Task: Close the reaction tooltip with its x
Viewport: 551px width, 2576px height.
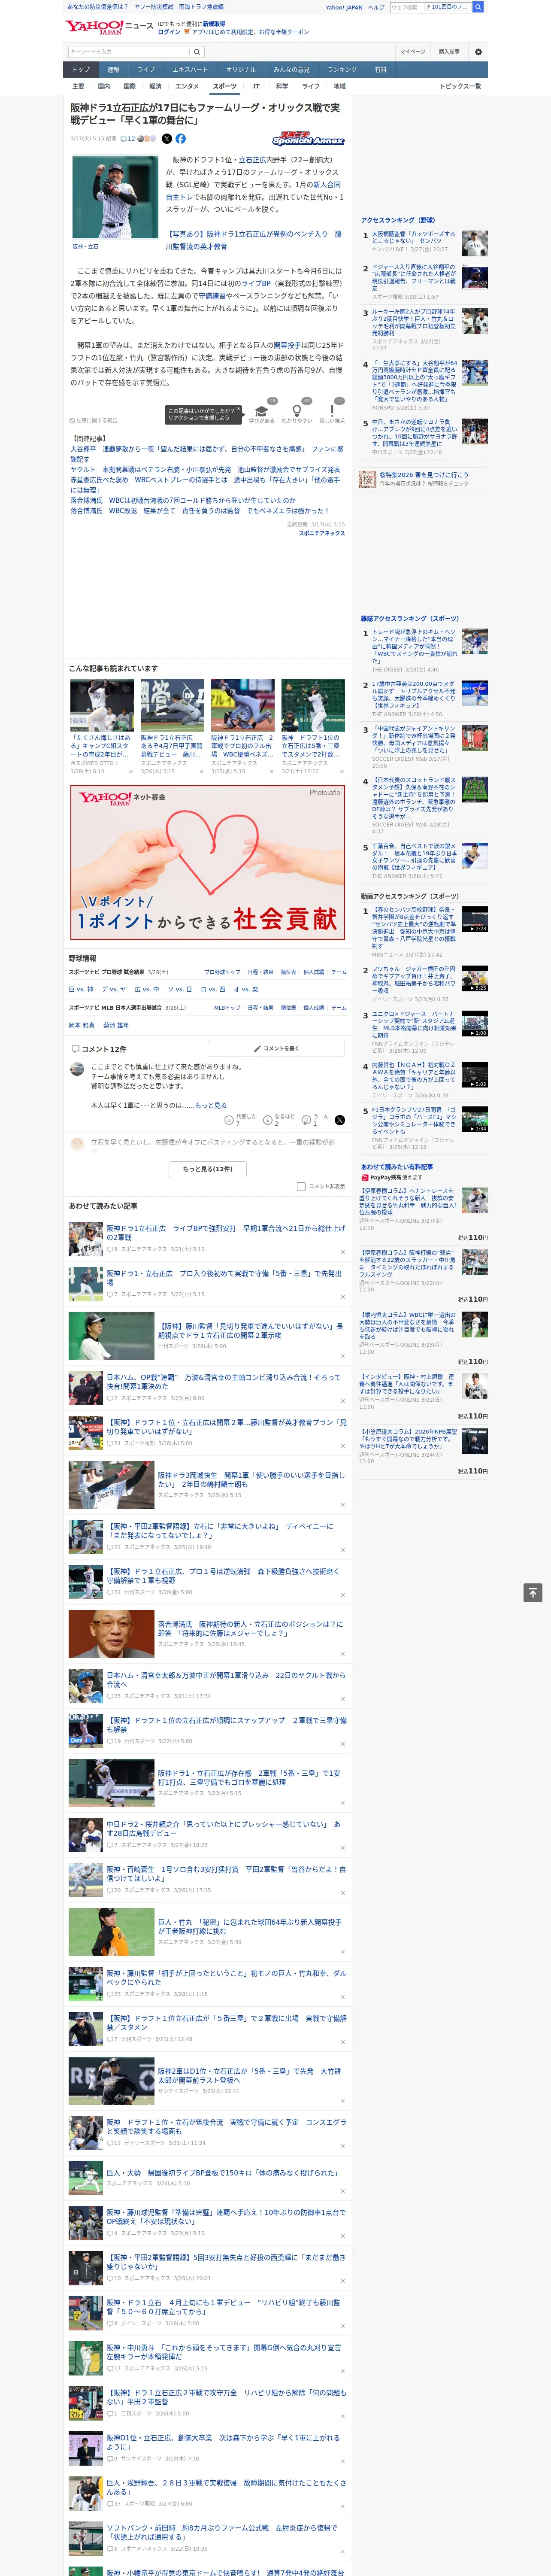Action: (238, 410)
